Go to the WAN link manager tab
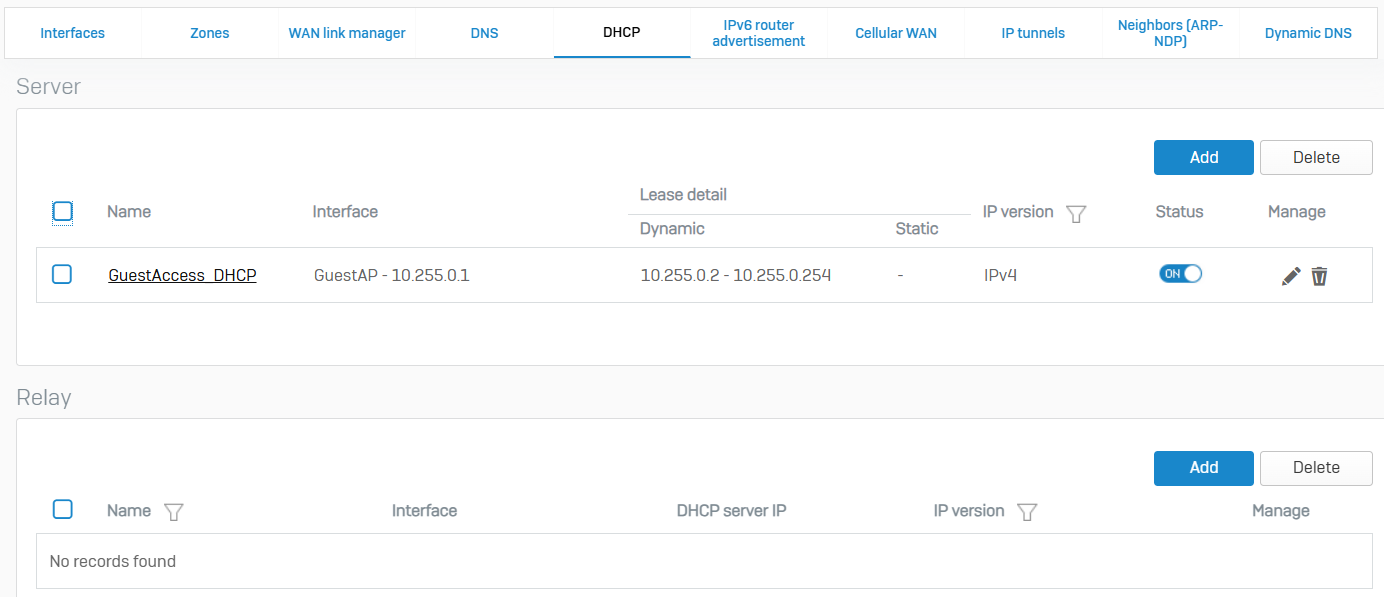 (347, 33)
